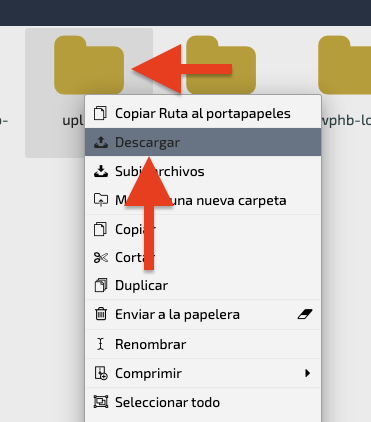The height and width of the screenshot is (422, 371).
Task: Choose Duplicar from the context menu
Action: pyautogui.click(x=203, y=285)
